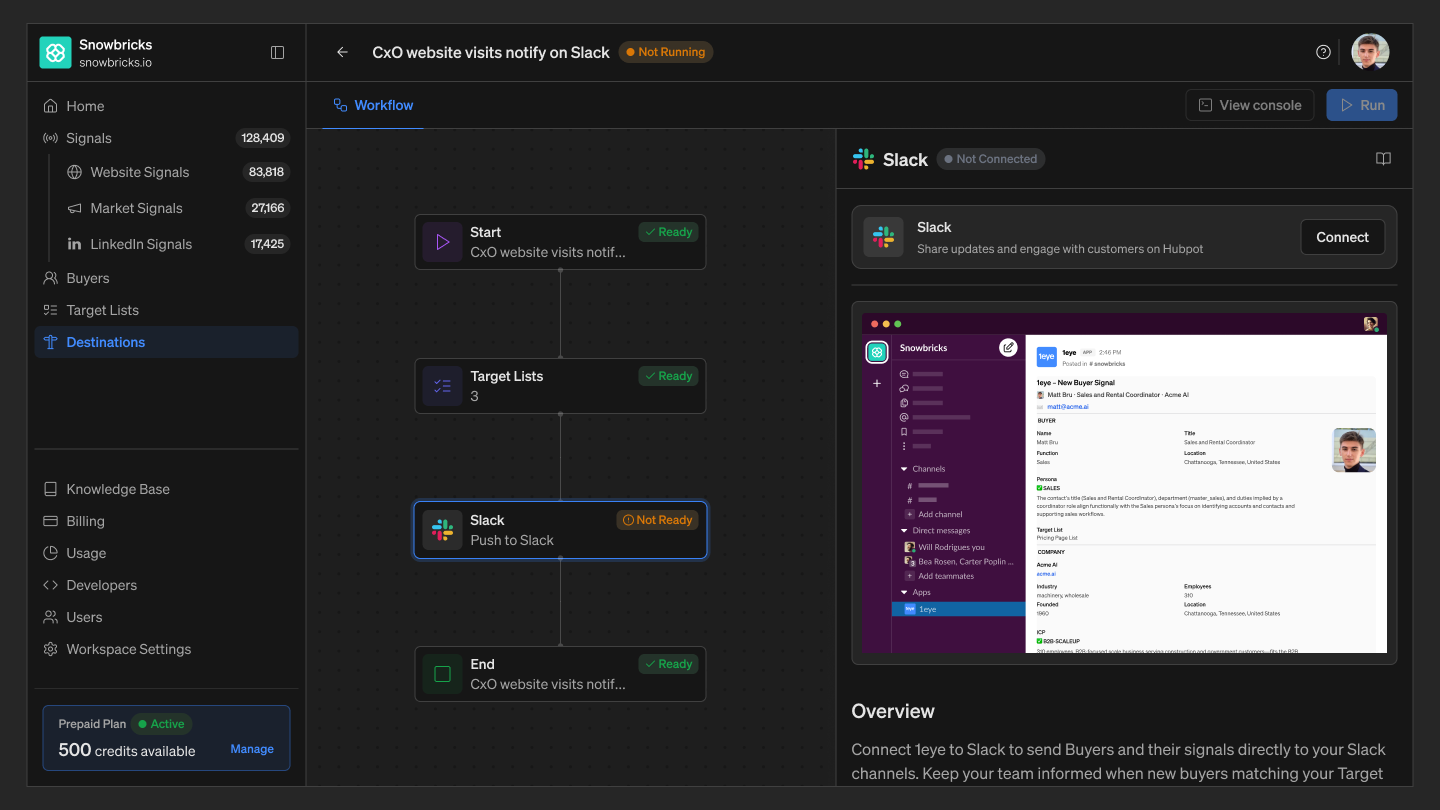Click the Billing card icon
The image size is (1440, 810).
coord(50,521)
